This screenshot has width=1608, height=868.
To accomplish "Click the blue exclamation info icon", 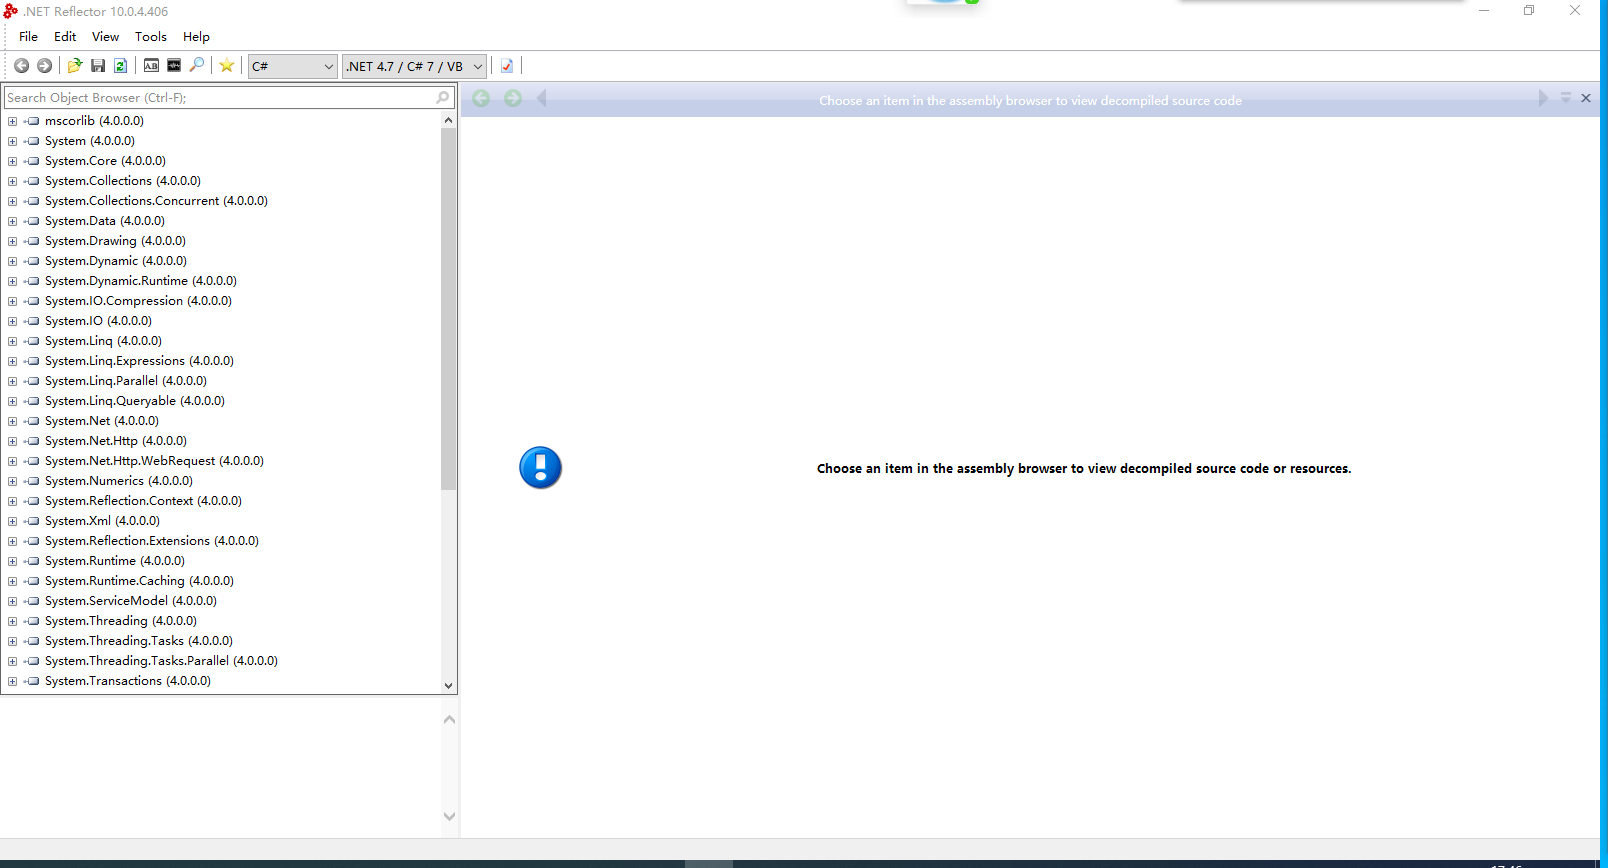I will [x=540, y=468].
